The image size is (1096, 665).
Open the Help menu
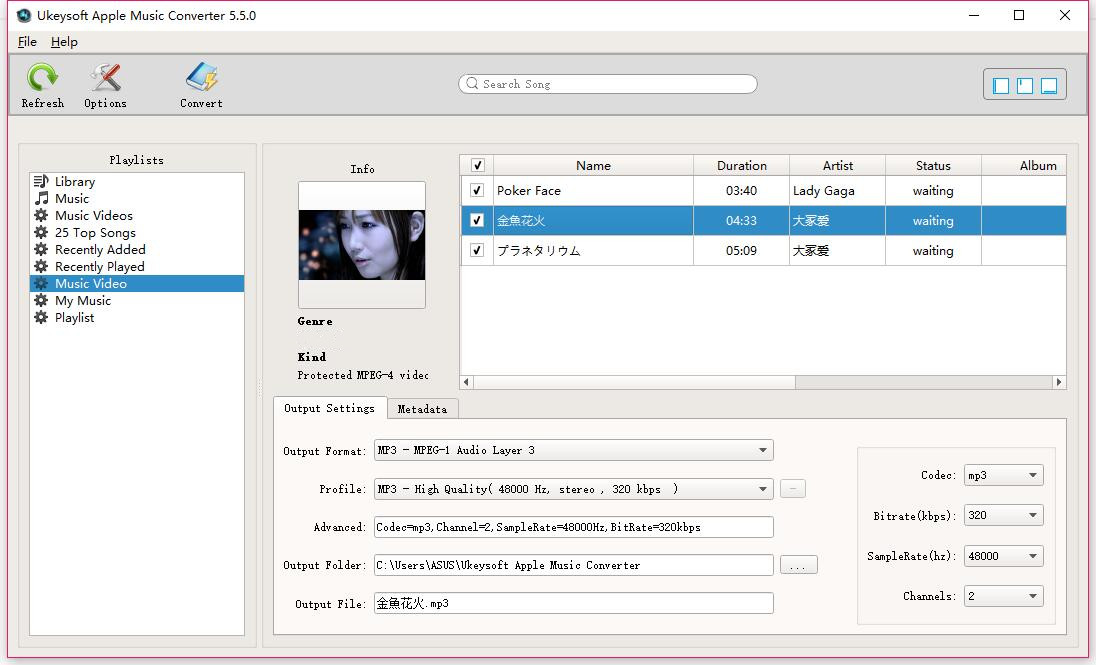coord(64,42)
